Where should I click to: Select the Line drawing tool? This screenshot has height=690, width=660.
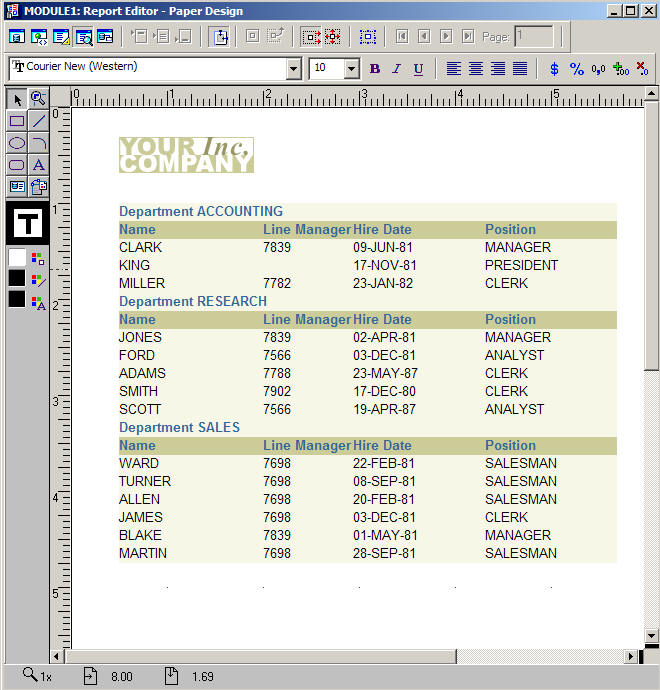[39, 121]
